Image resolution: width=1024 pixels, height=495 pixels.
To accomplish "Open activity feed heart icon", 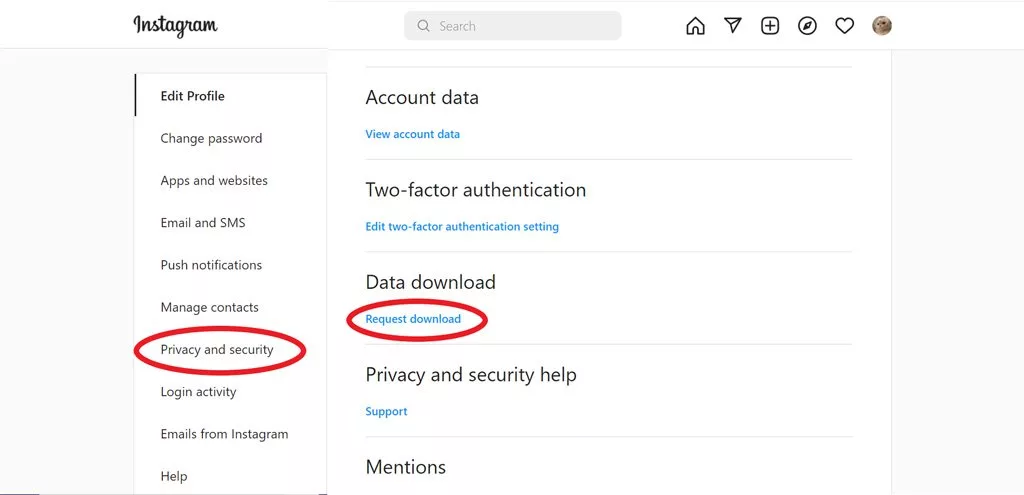I will (845, 26).
